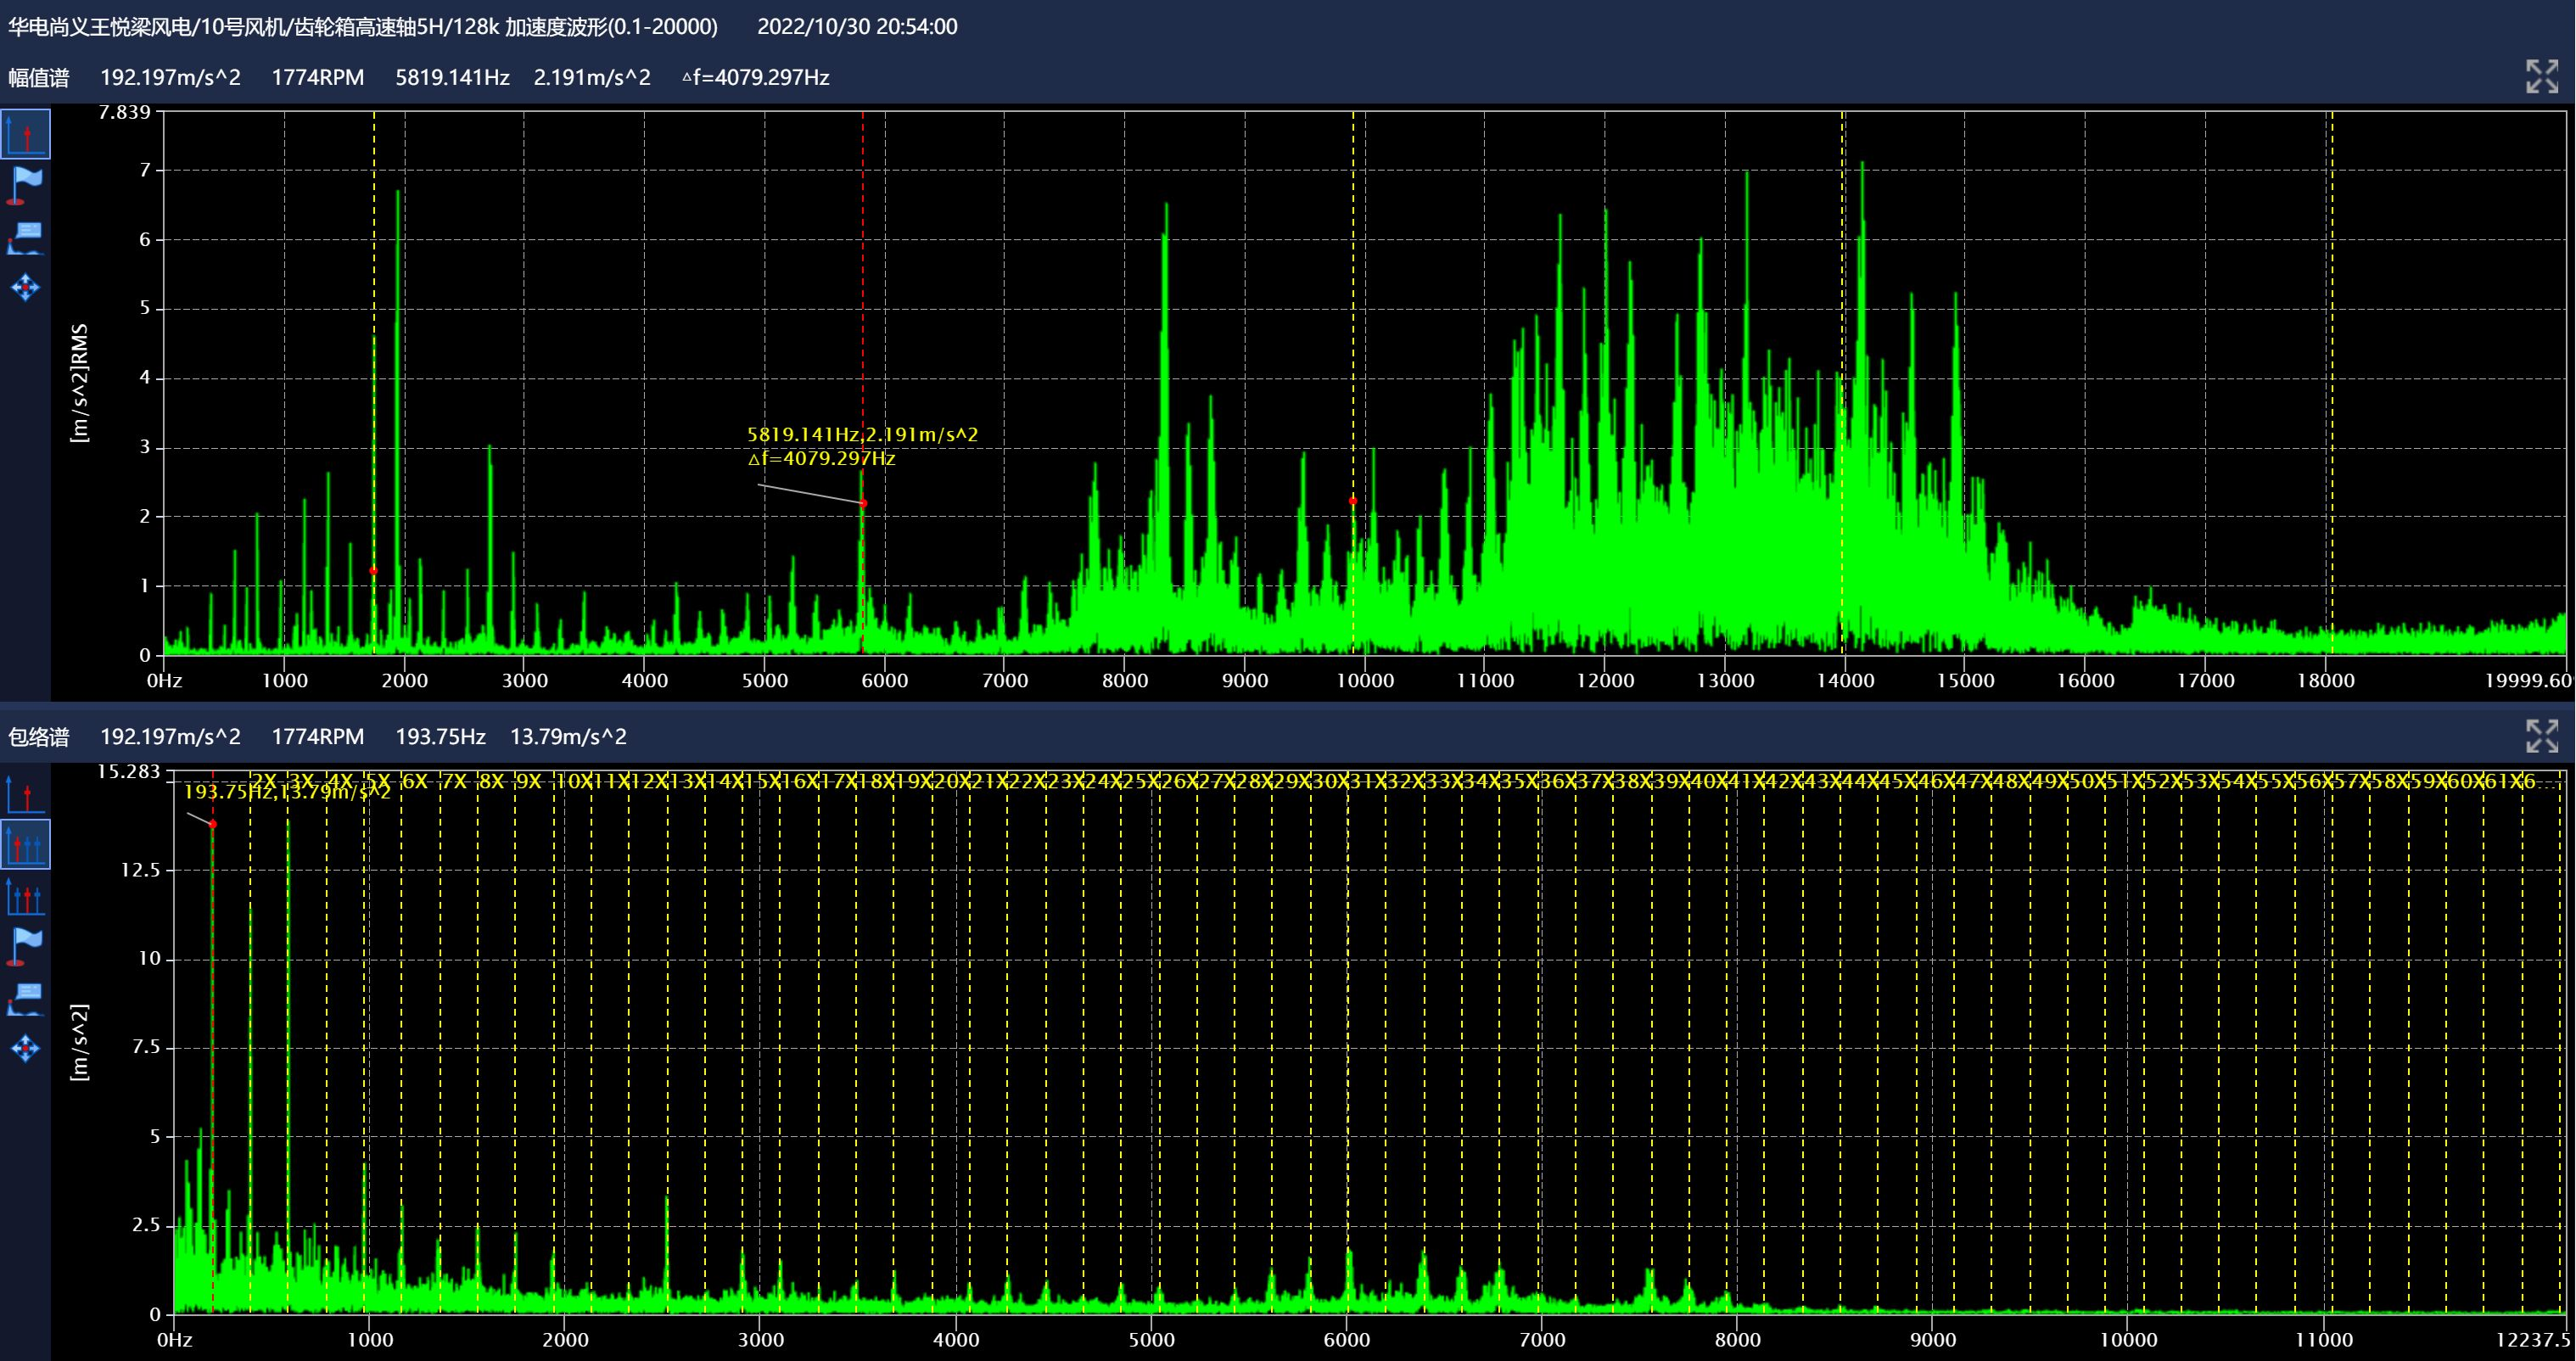
Task: Click flag marker tool in top chart
Action: [25, 186]
